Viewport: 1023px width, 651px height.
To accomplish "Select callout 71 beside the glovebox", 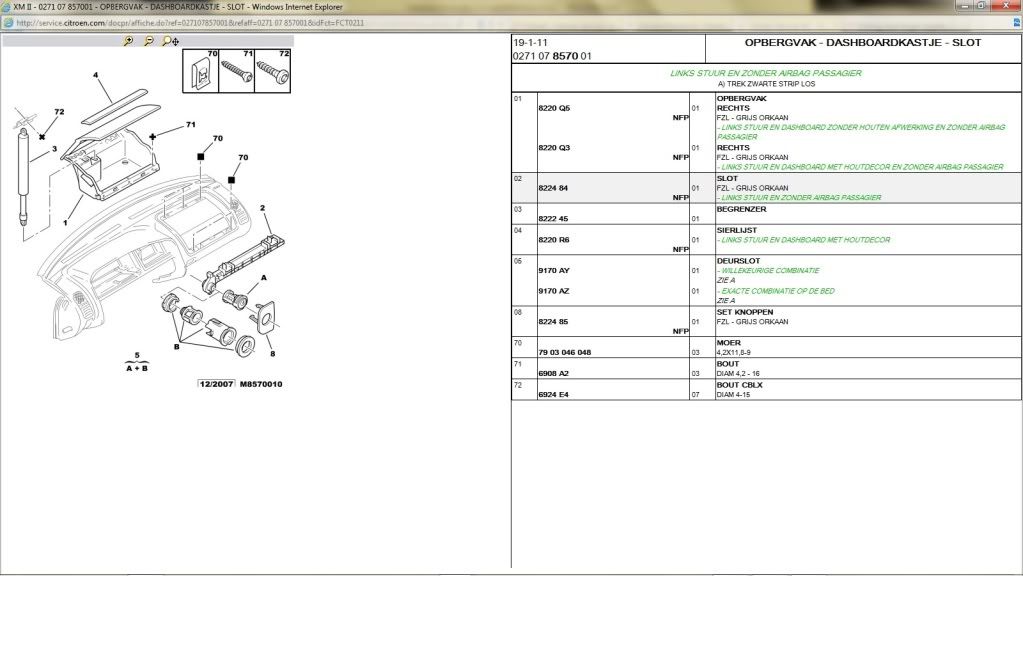I will pos(191,124).
